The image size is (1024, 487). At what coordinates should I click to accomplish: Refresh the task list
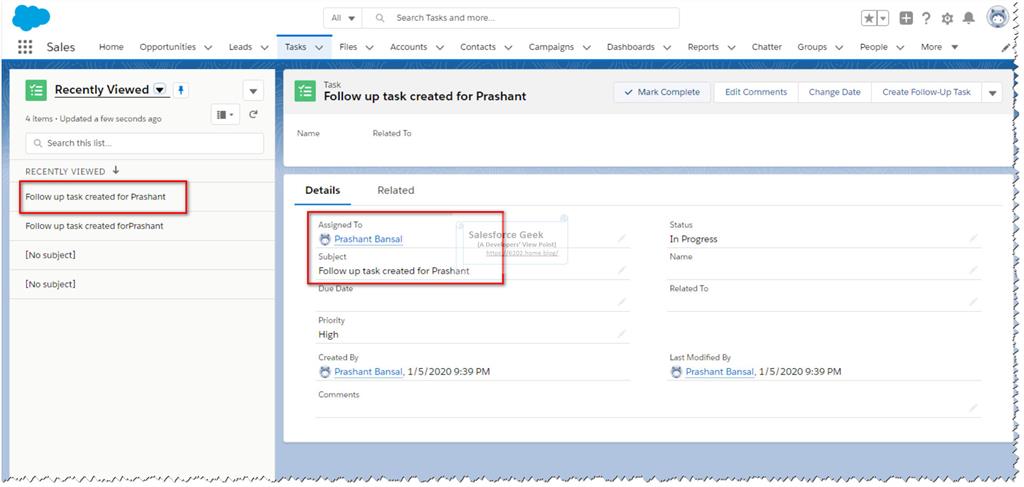point(253,114)
